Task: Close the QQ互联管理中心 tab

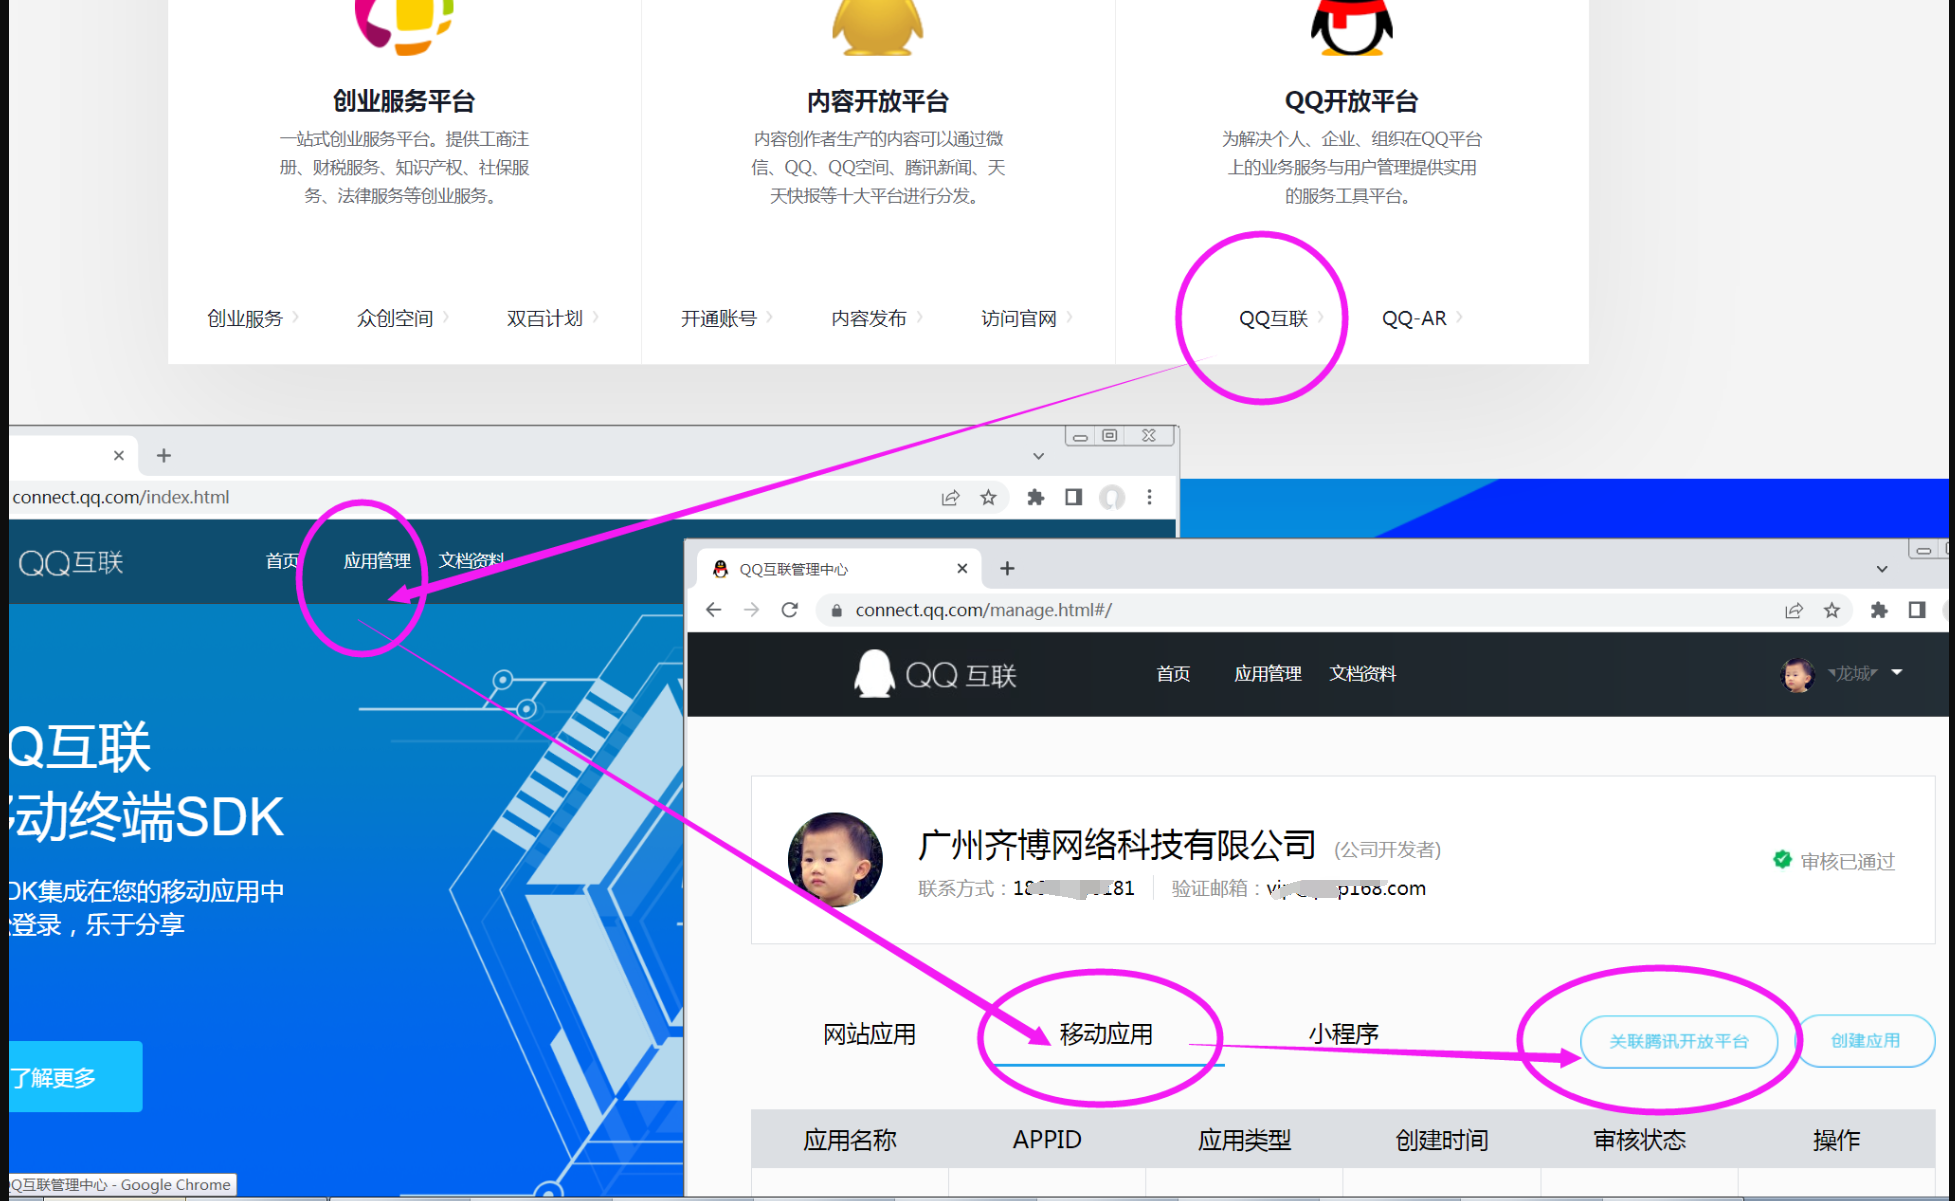Action: click(962, 569)
